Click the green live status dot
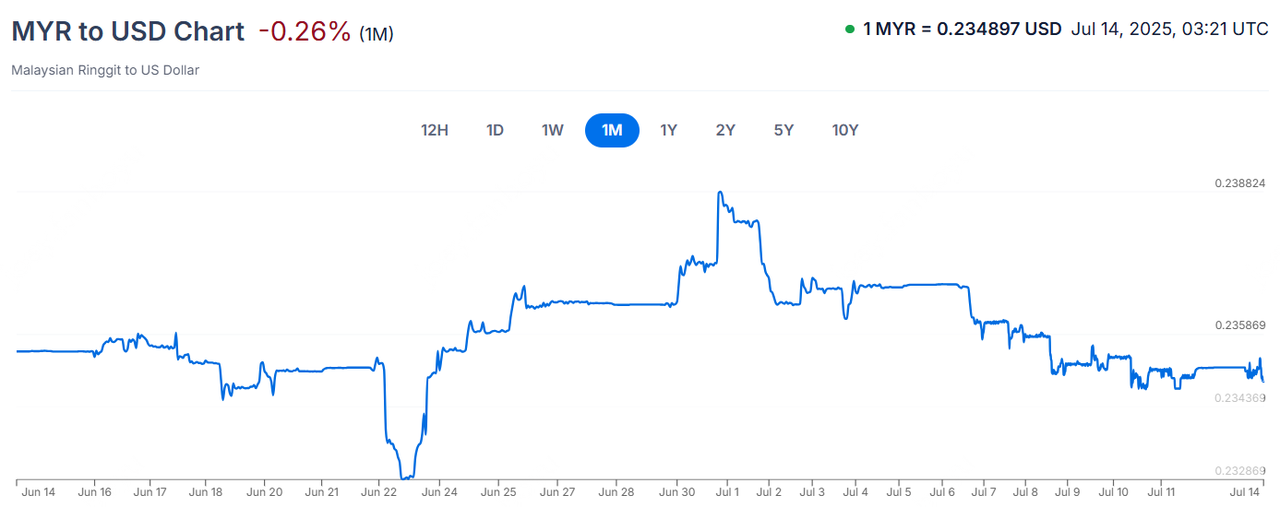This screenshot has height=507, width=1280. (850, 29)
